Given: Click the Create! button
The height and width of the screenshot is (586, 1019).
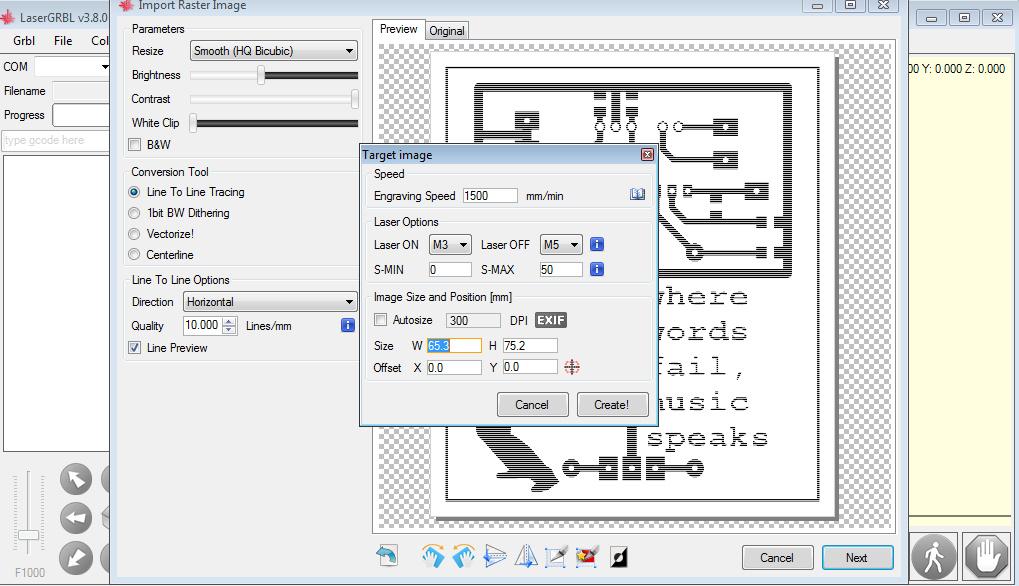Looking at the screenshot, I should pyautogui.click(x=612, y=405).
